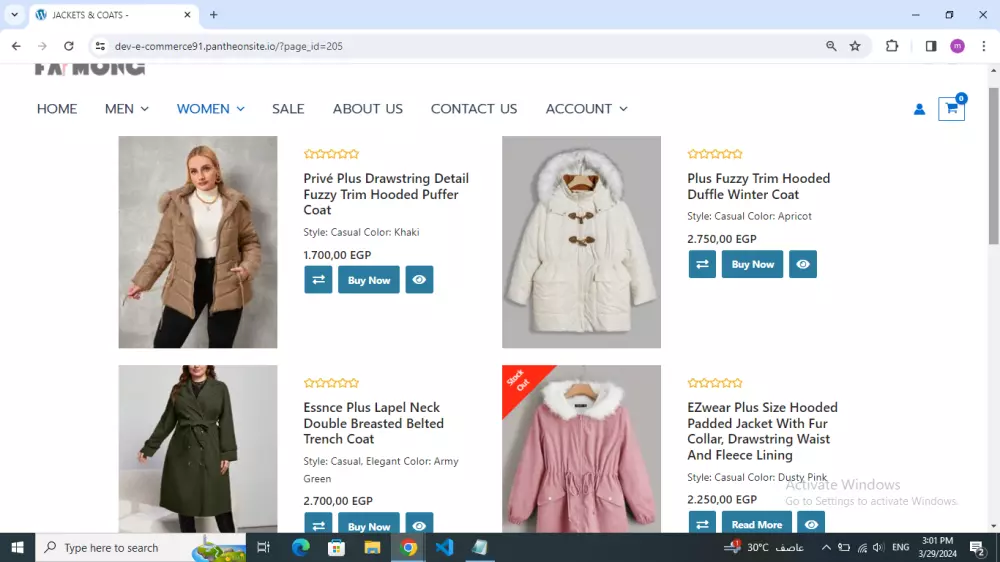Open a new browser tab

[x=214, y=15]
